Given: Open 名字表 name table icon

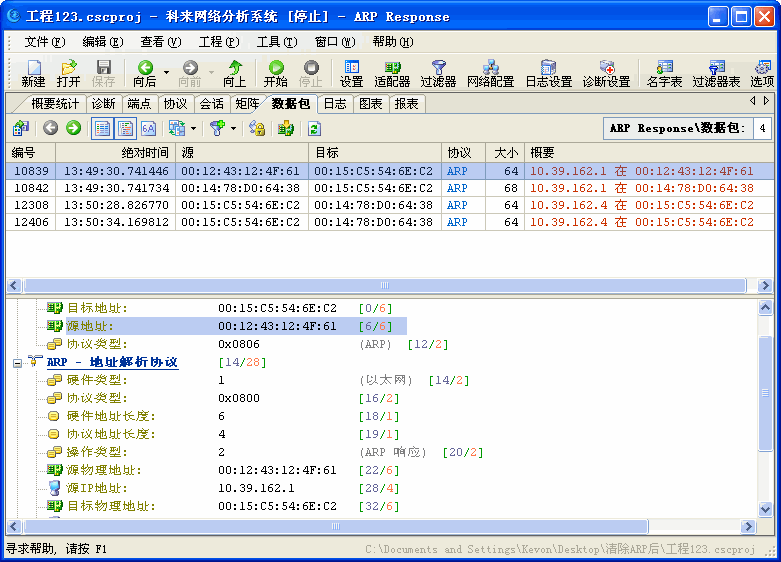Looking at the screenshot, I should (664, 73).
